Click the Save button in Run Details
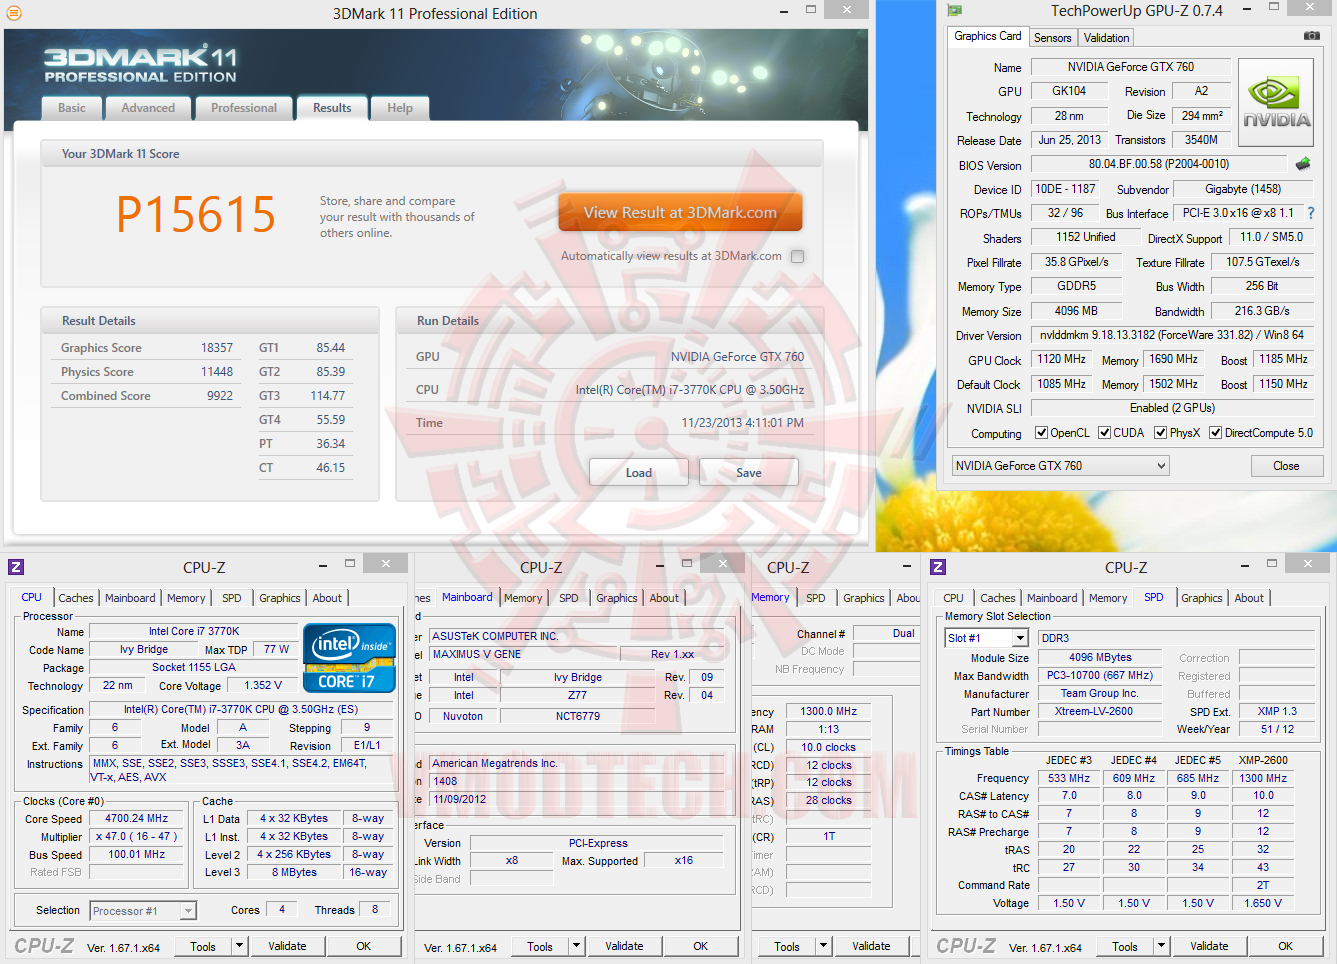The image size is (1337, 964). 749,473
